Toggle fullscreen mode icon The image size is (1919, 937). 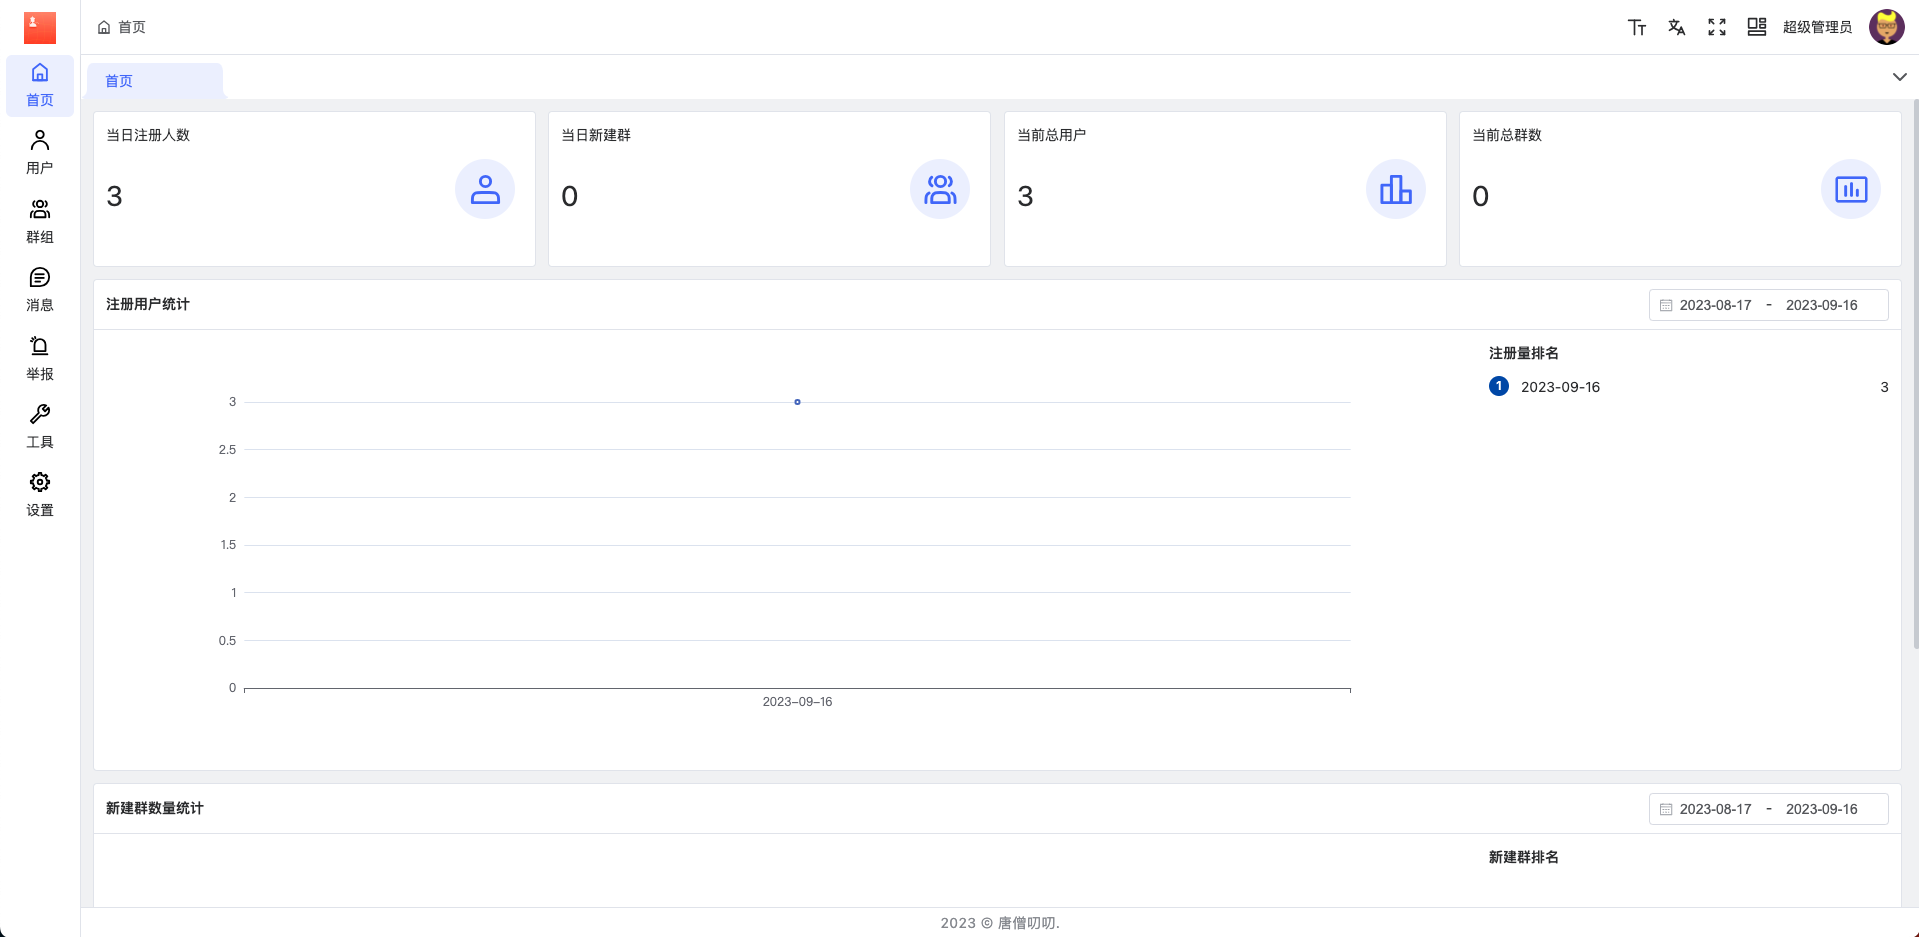(1717, 27)
